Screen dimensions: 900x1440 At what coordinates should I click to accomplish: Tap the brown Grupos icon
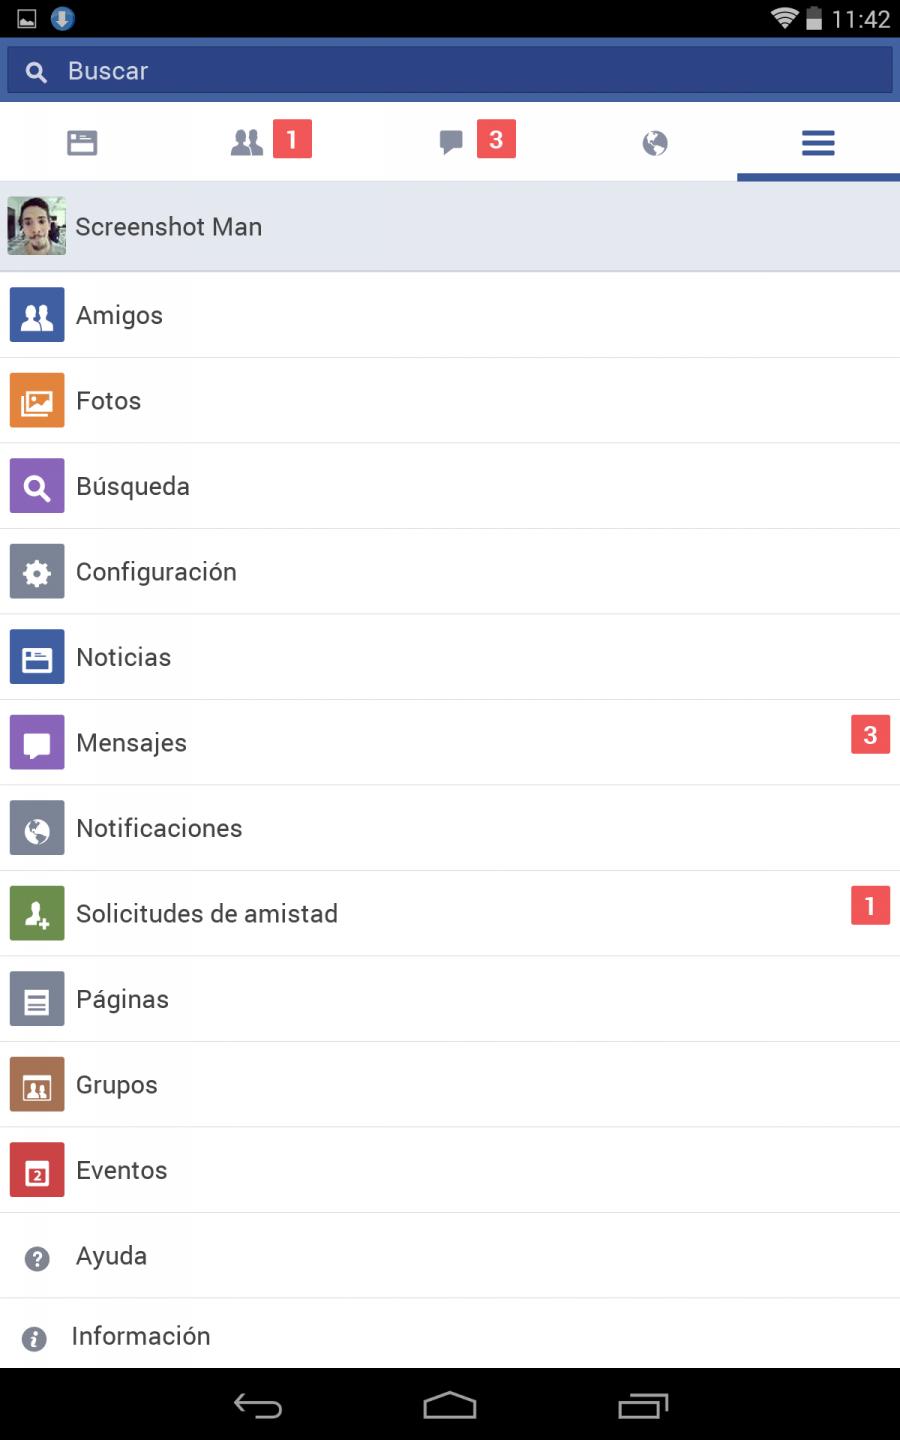[x=37, y=1084]
